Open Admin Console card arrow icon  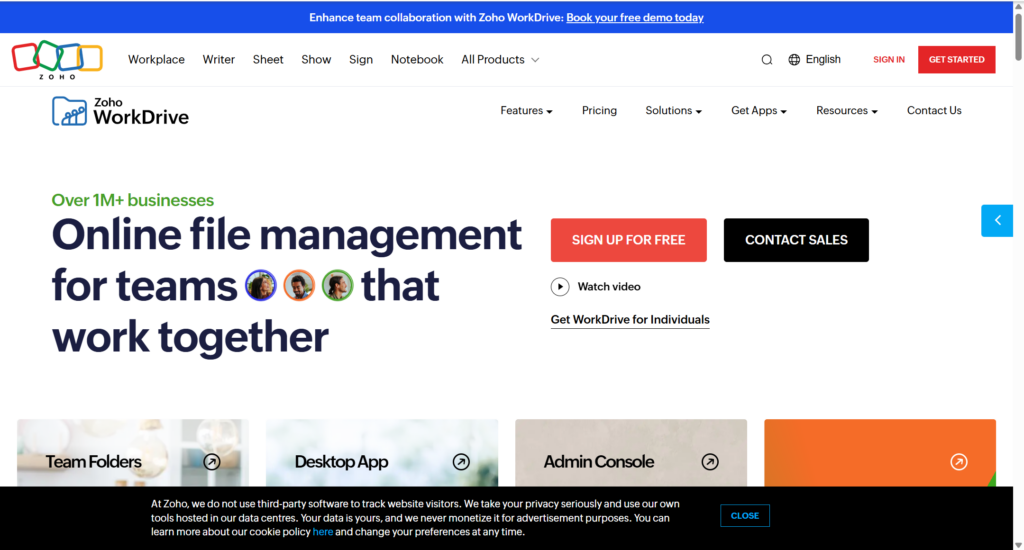710,462
